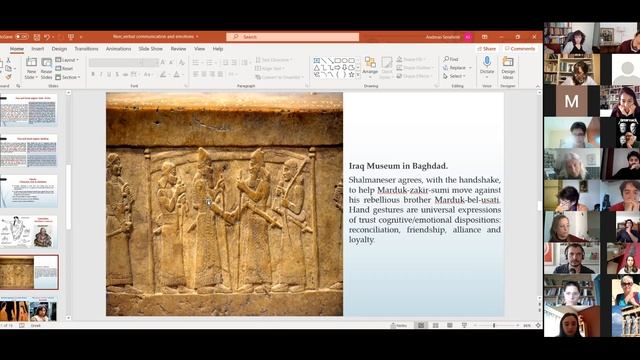Open the Section dropdown

point(68,77)
